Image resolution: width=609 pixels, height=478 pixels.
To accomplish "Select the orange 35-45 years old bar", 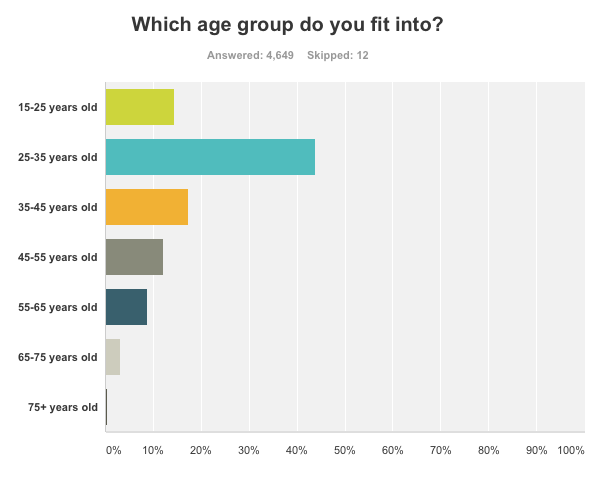I will [146, 207].
